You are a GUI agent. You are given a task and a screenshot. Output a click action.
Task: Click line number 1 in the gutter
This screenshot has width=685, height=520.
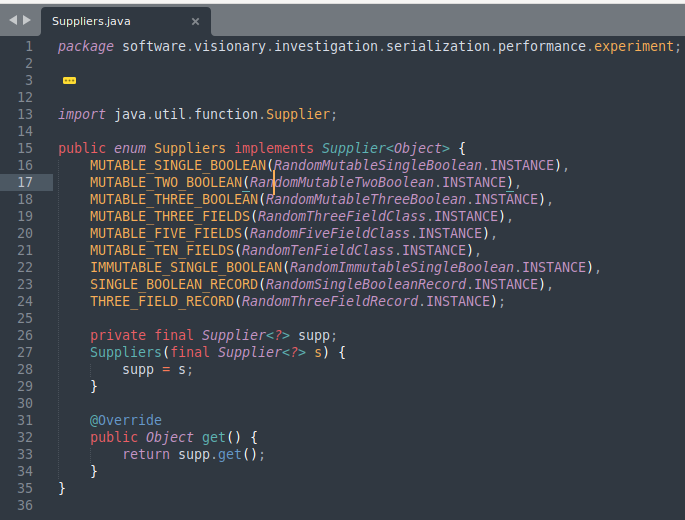coord(29,46)
